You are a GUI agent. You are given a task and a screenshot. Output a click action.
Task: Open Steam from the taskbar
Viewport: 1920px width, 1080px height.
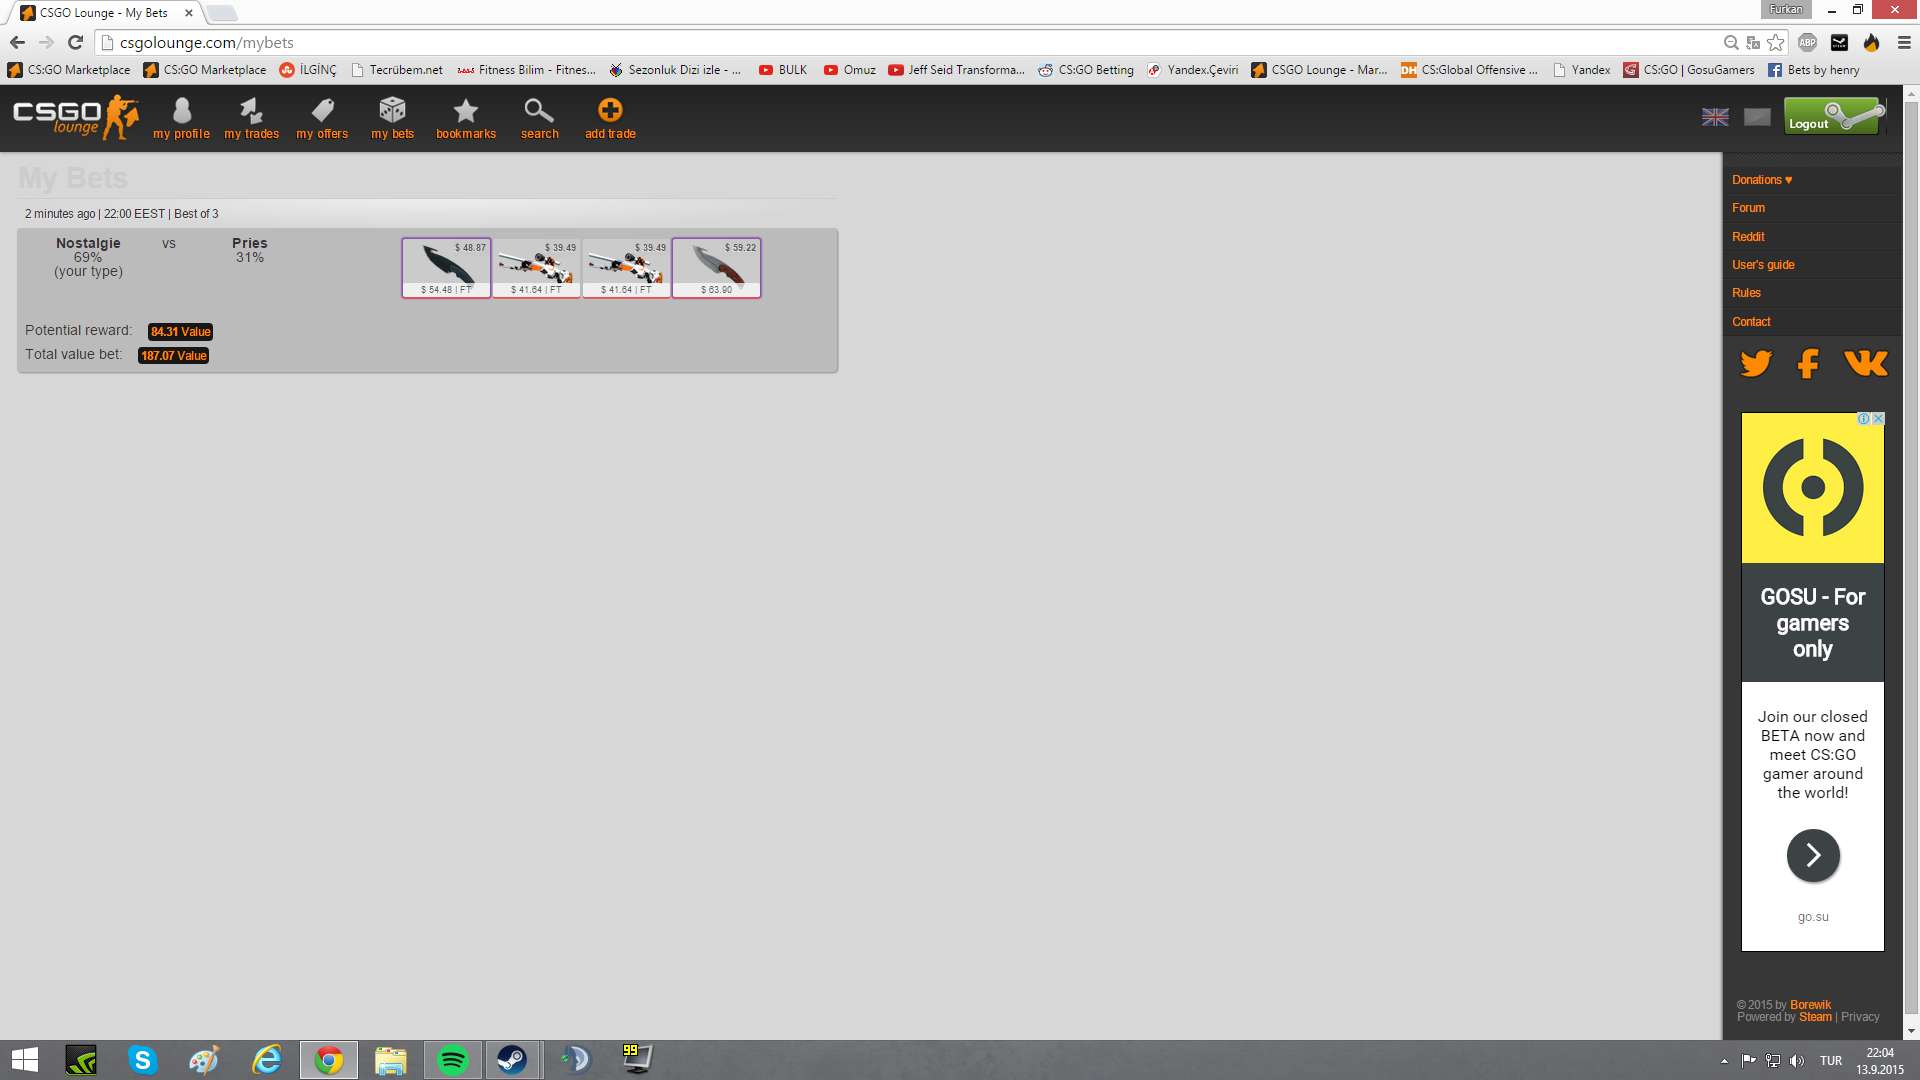[x=512, y=1060]
